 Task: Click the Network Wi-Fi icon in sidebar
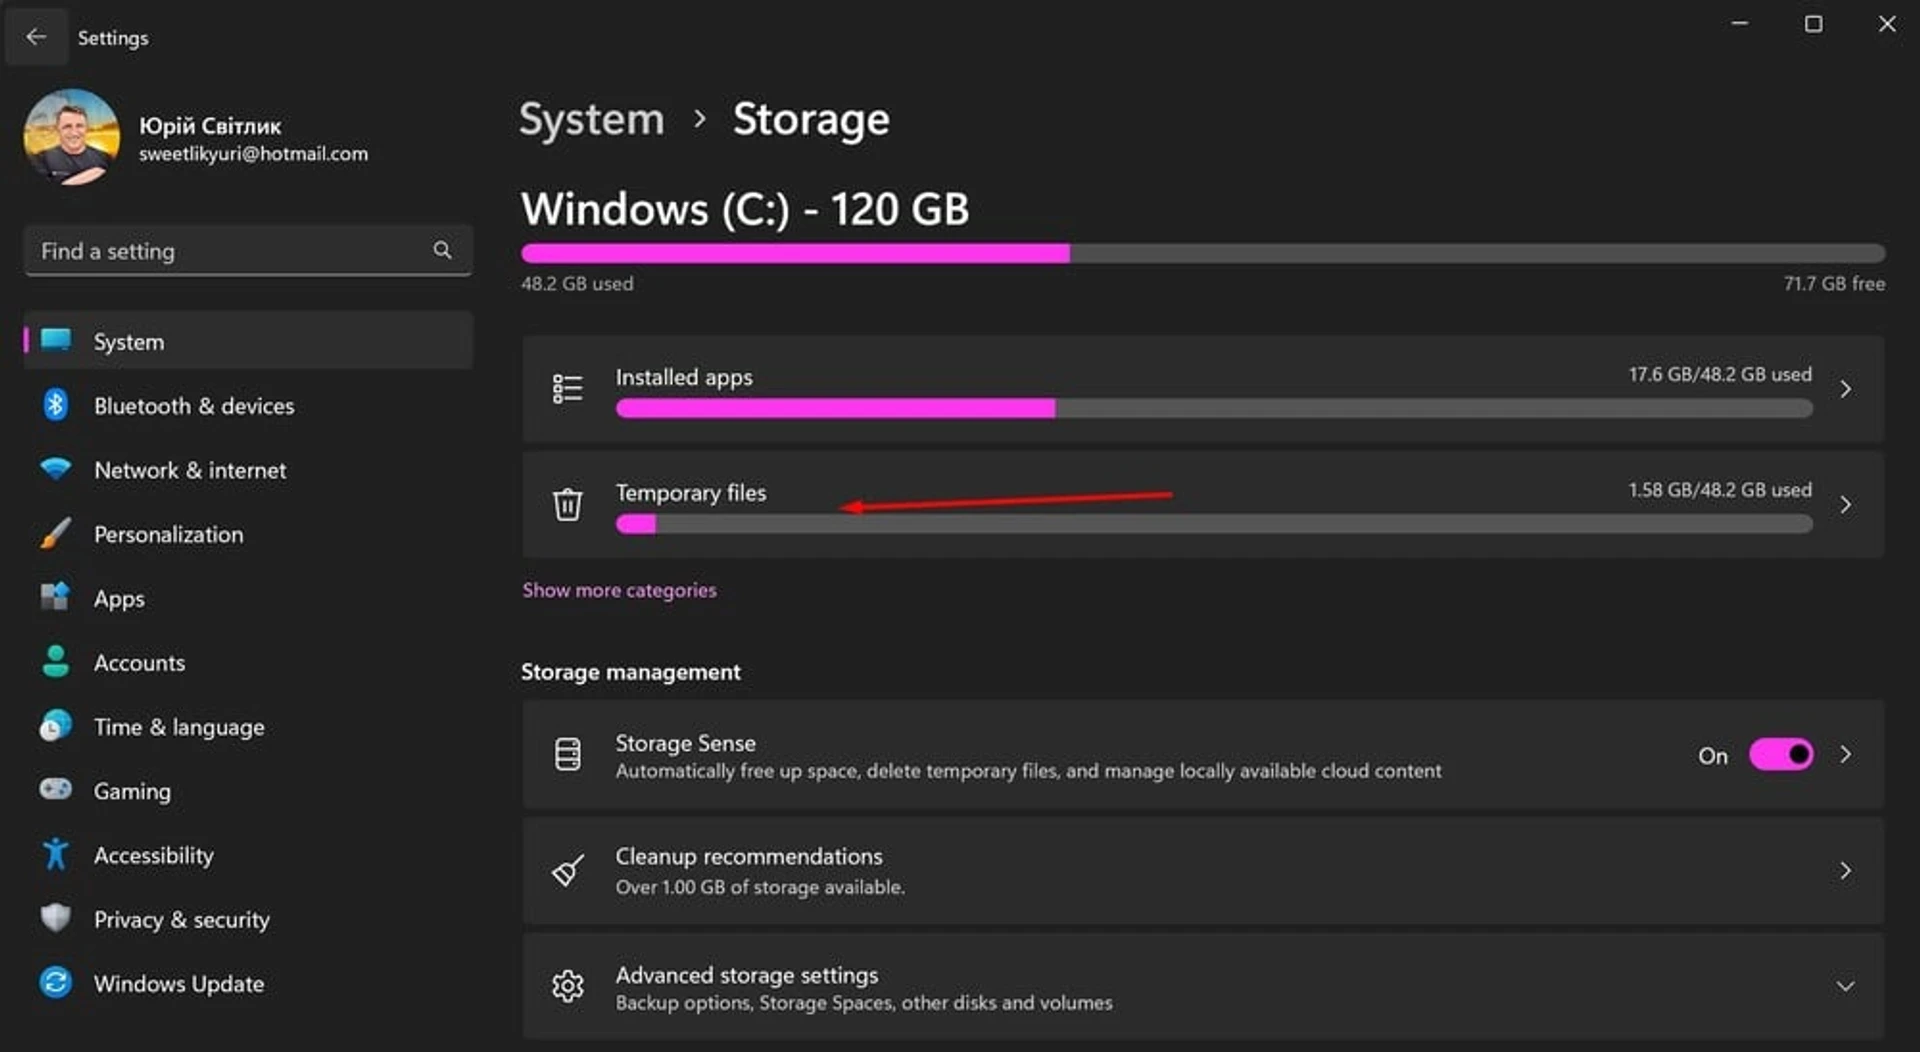click(x=56, y=468)
